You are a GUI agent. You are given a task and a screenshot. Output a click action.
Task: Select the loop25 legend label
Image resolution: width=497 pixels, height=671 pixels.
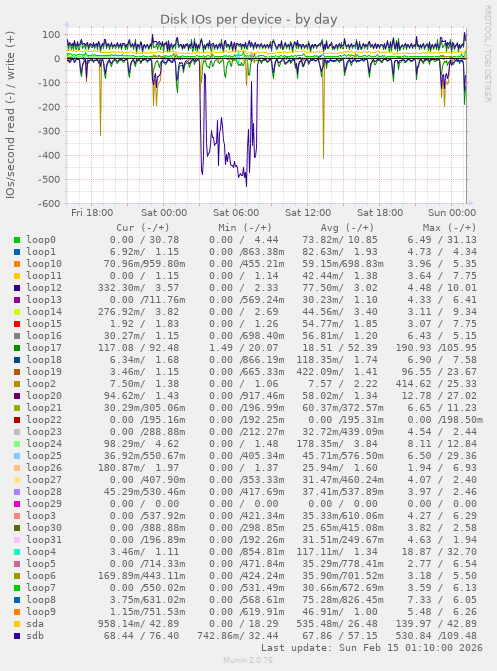click(x=44, y=455)
